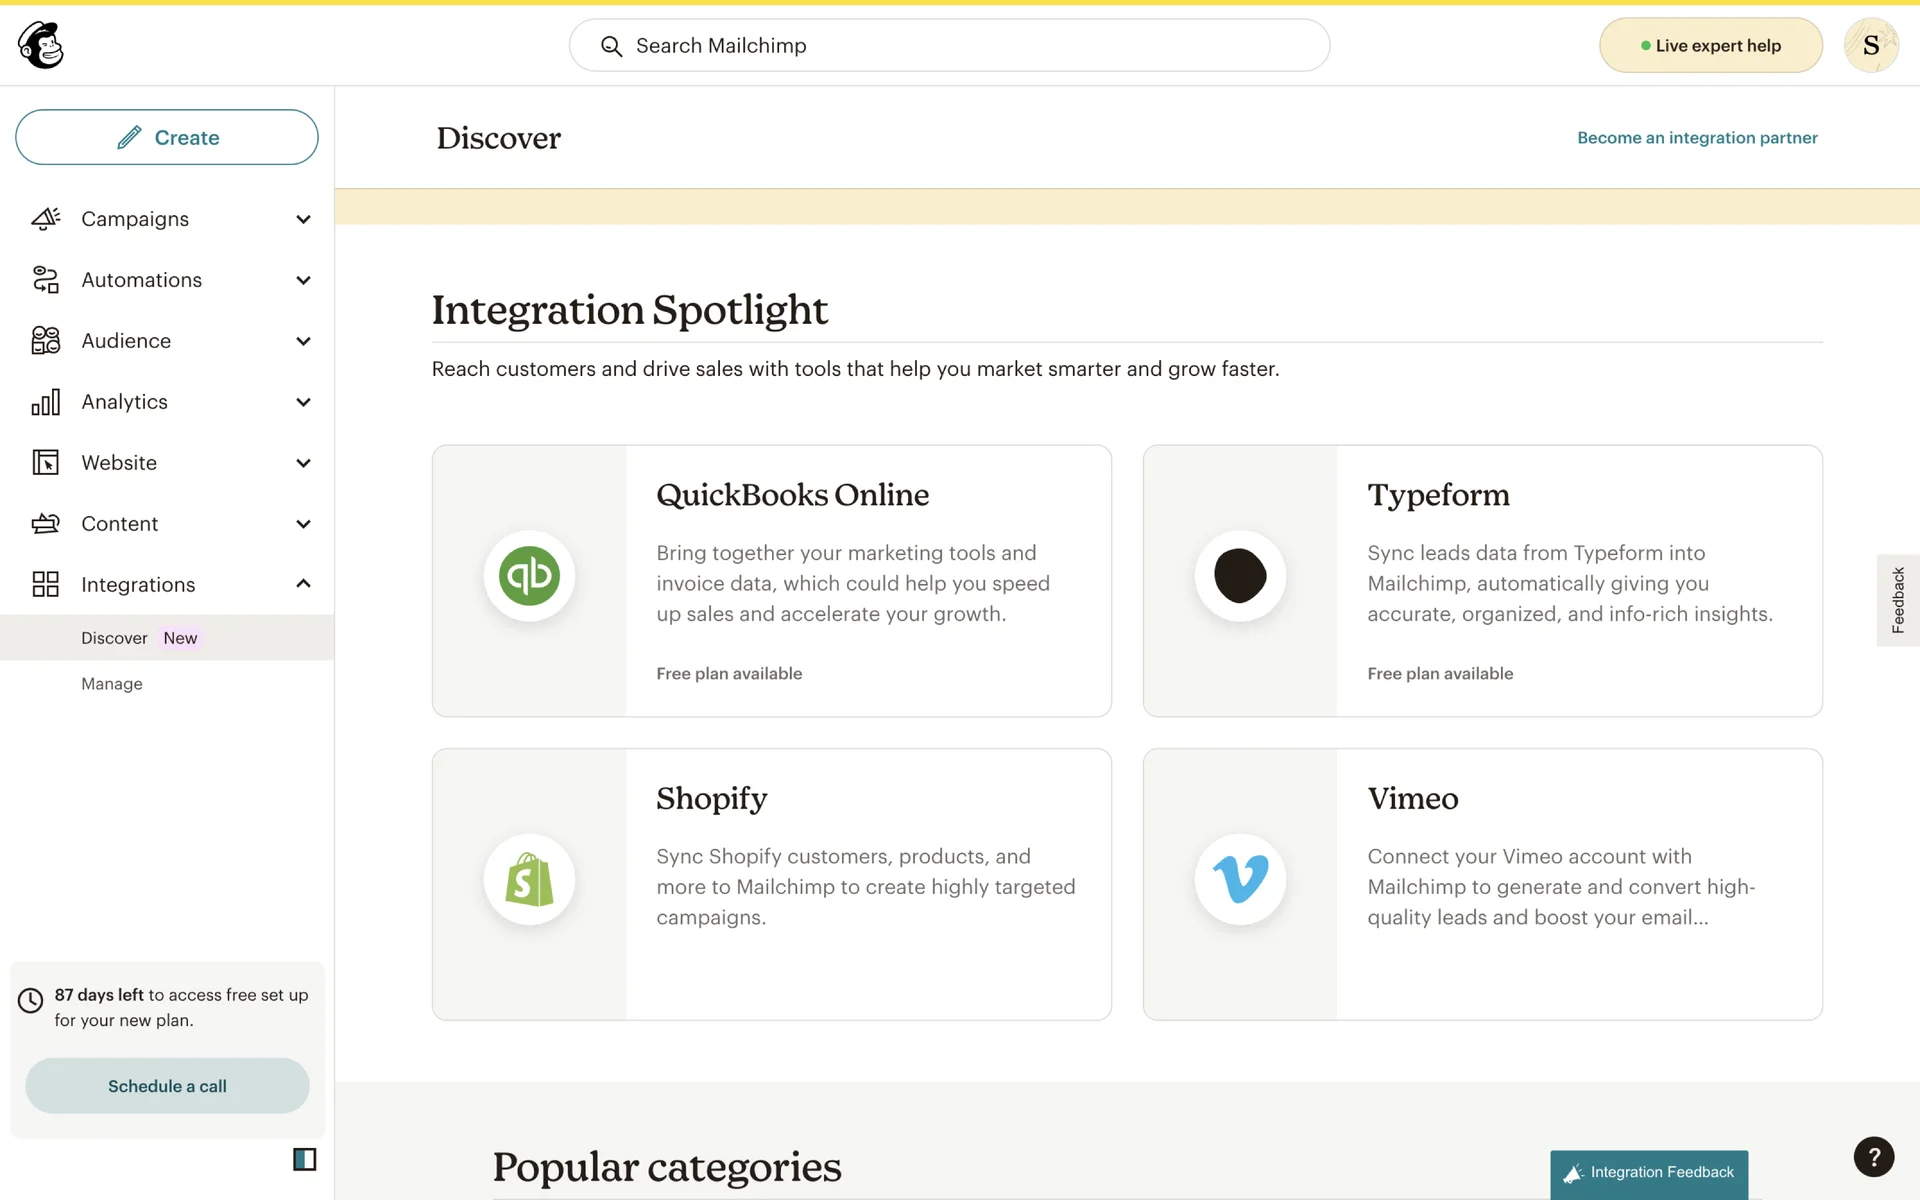This screenshot has width=1920, height=1200.
Task: Click the Integrations grid icon in sidebar
Action: [x=46, y=584]
